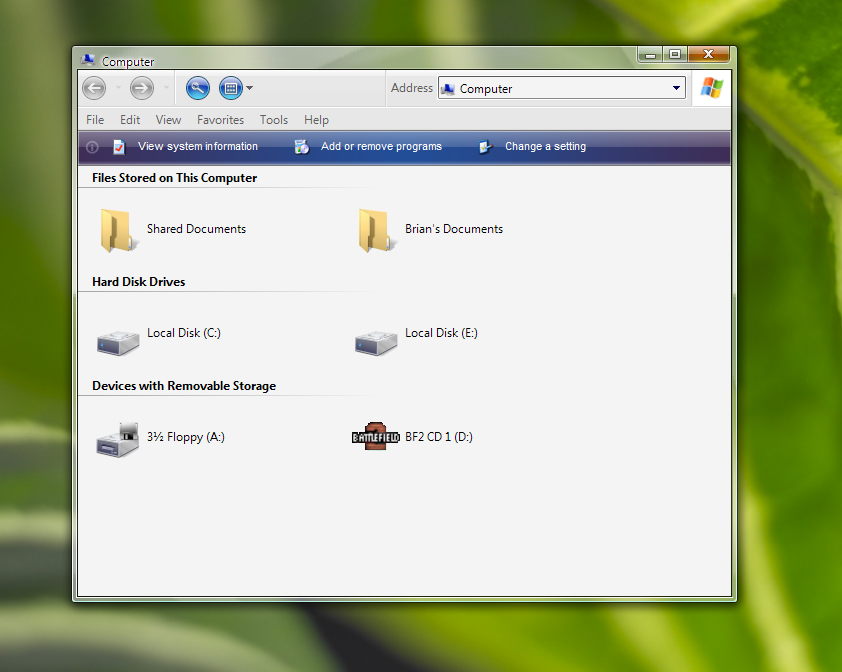Select the Local Disk (C:) drive icon
The image size is (842, 672).
[118, 340]
